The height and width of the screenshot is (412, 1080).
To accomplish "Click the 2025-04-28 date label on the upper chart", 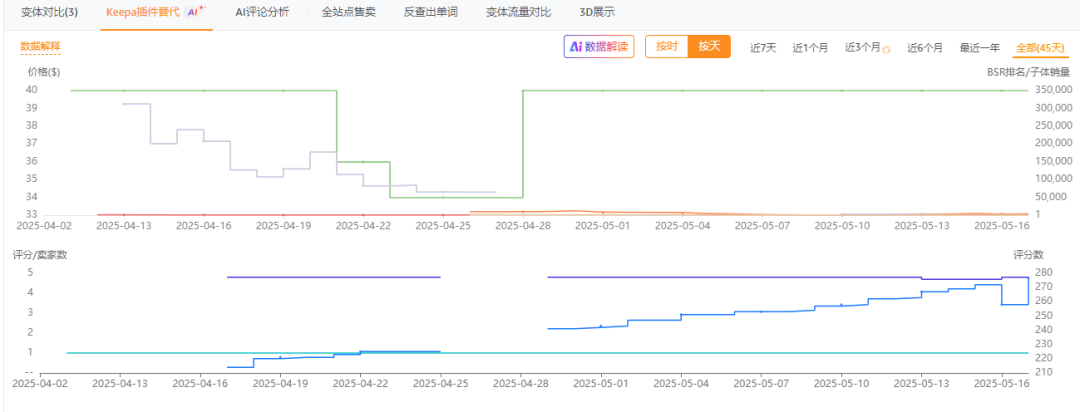I will [x=522, y=226].
